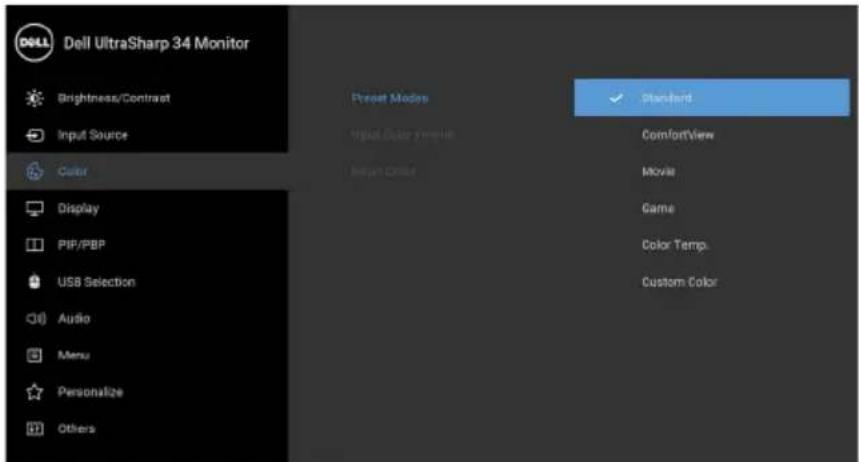Screen dimensions: 859x462
Task: Choose the dimmed Reset Color entry
Action: point(383,172)
